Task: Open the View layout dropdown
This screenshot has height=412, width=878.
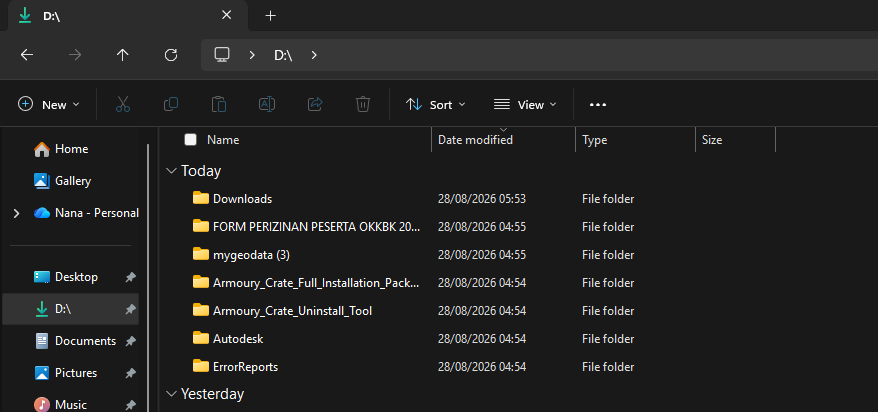Action: 525,105
